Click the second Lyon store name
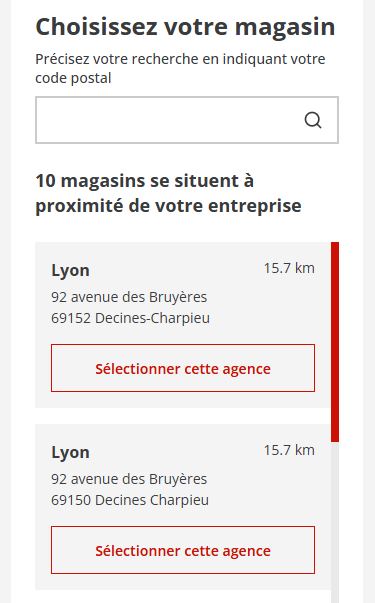The image size is (375, 603). tap(70, 452)
